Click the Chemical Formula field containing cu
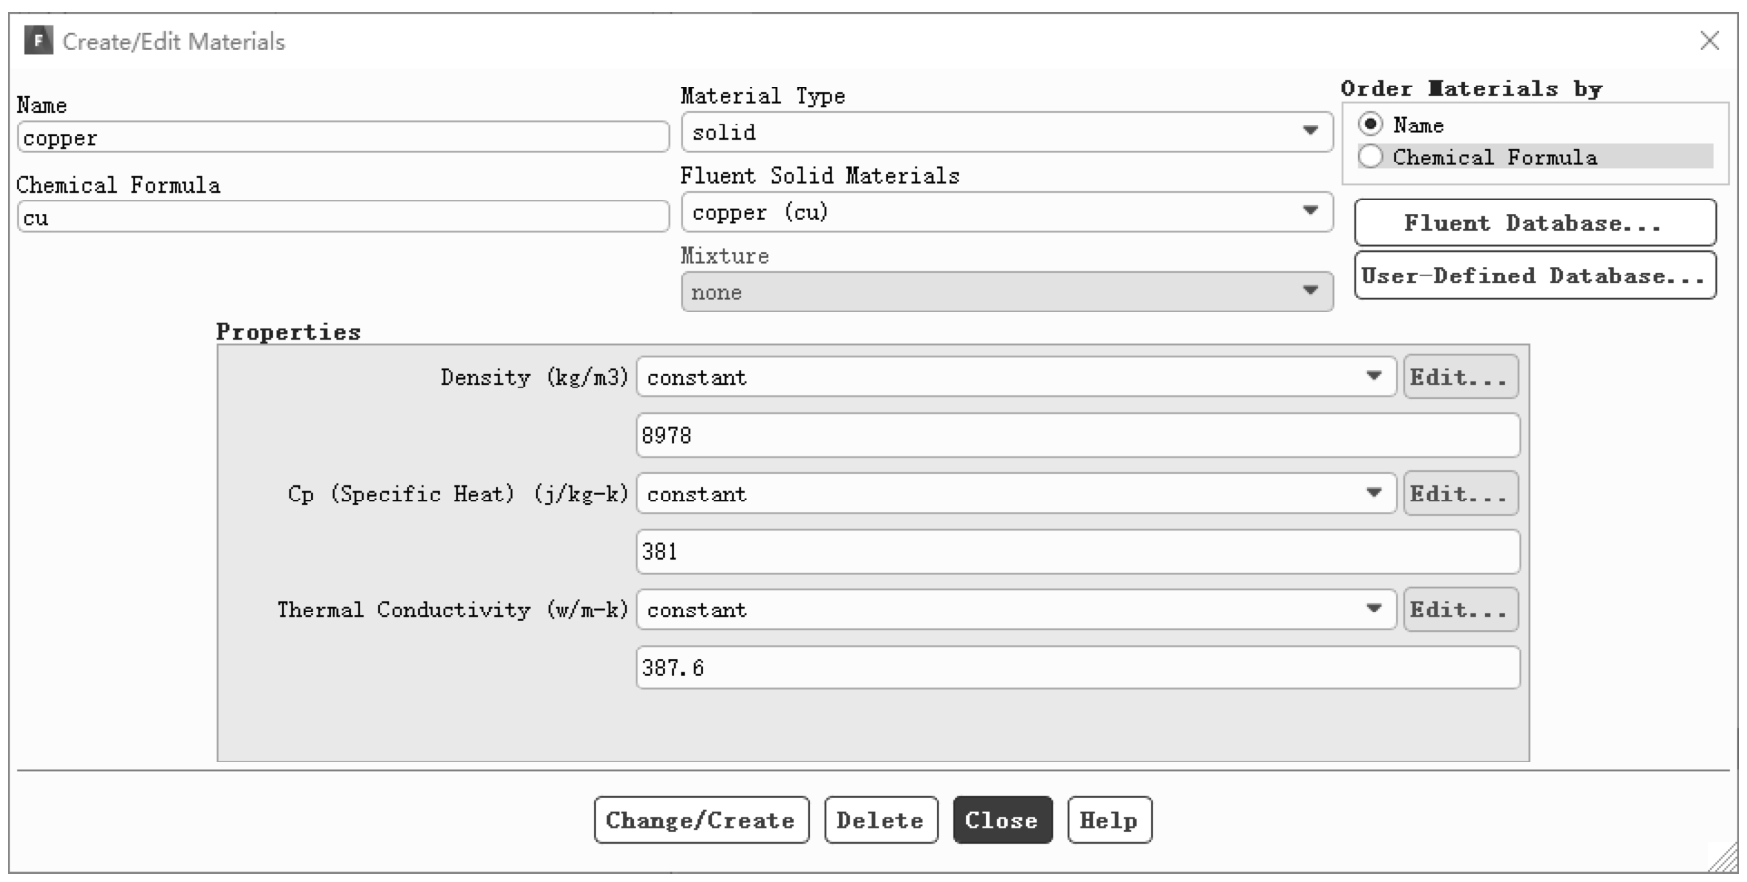Screen dimensions: 1747x882 343,217
